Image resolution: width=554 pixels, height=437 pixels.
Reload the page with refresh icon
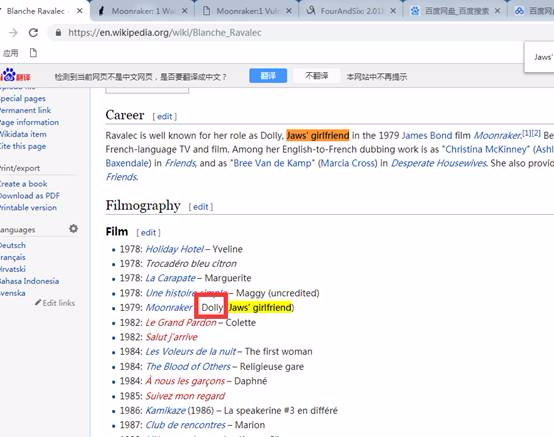coord(33,33)
